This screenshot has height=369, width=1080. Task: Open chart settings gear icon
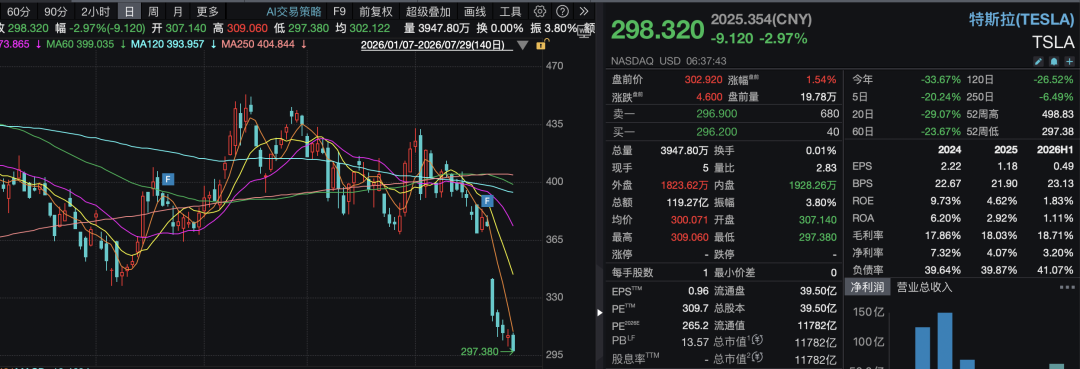coord(540,11)
